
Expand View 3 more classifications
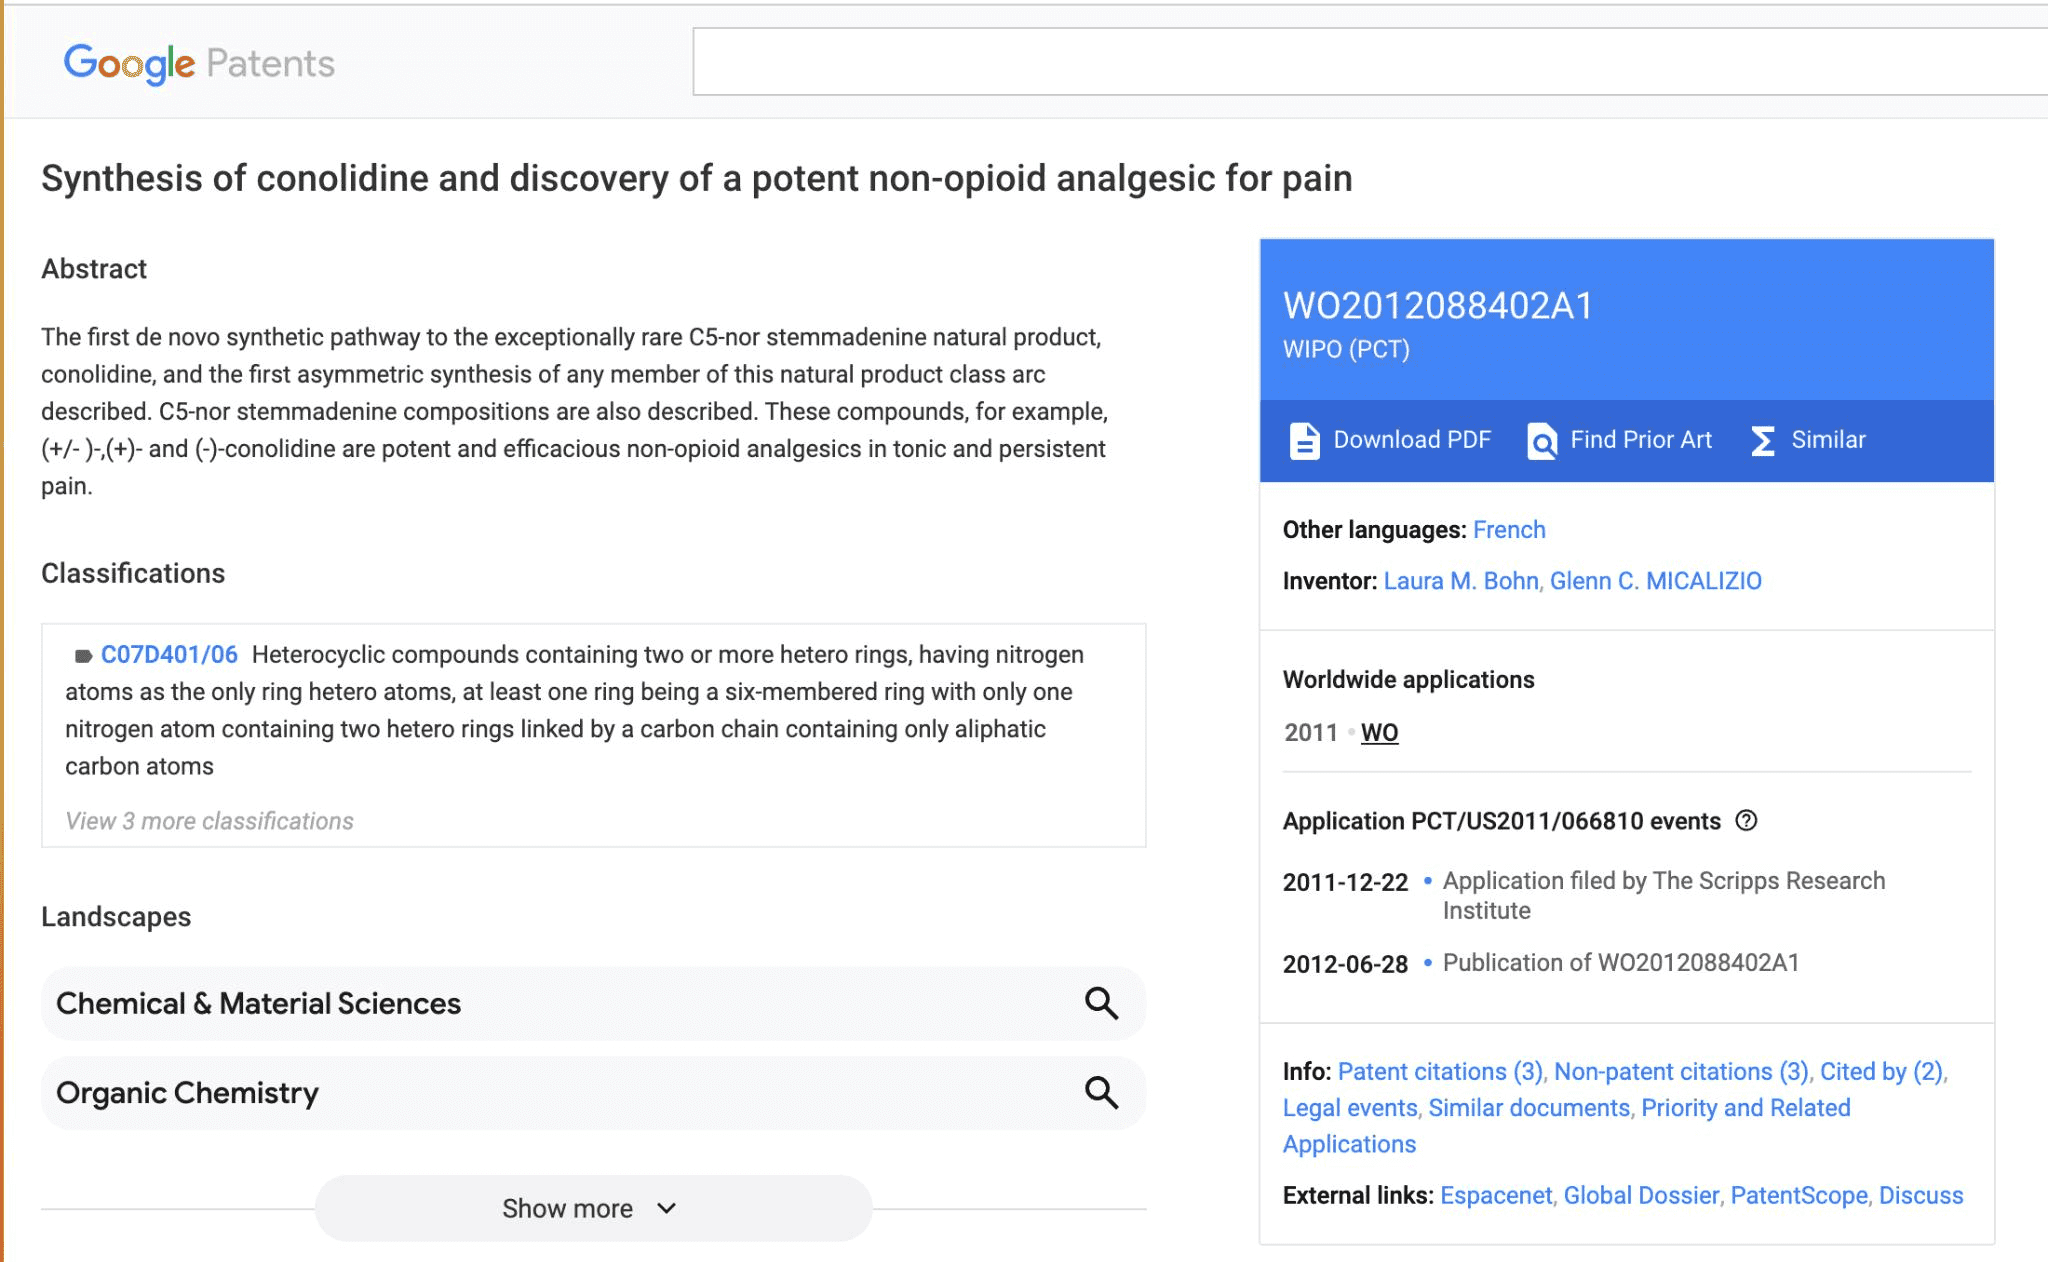coord(209,821)
